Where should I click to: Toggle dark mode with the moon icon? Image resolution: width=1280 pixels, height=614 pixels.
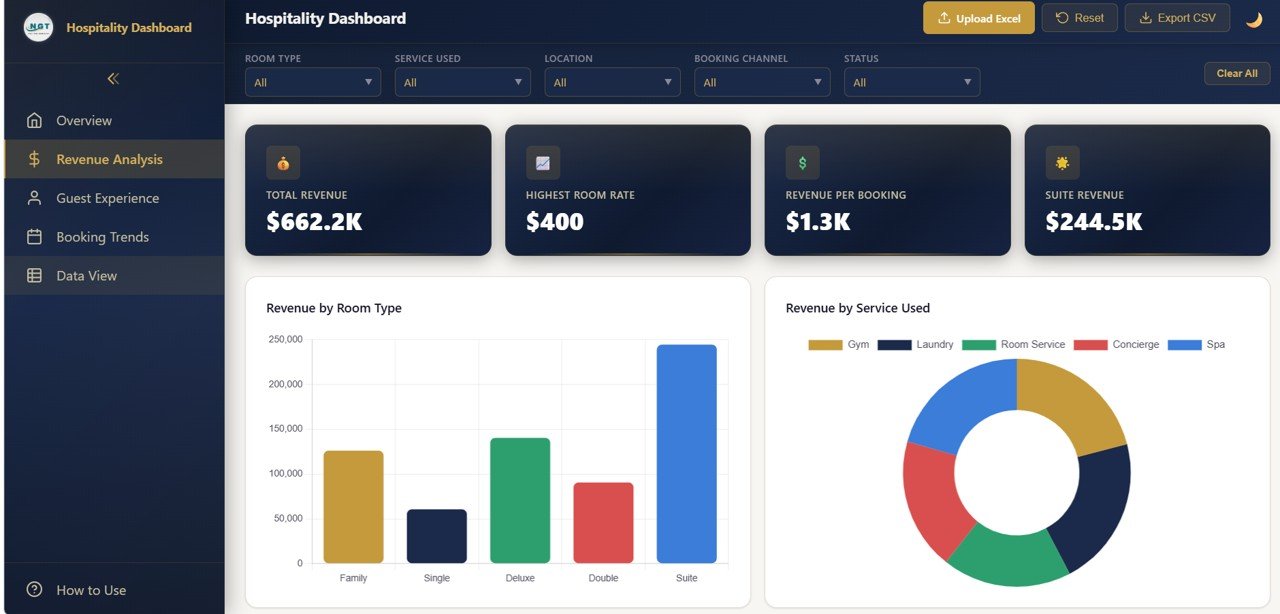pos(1254,17)
